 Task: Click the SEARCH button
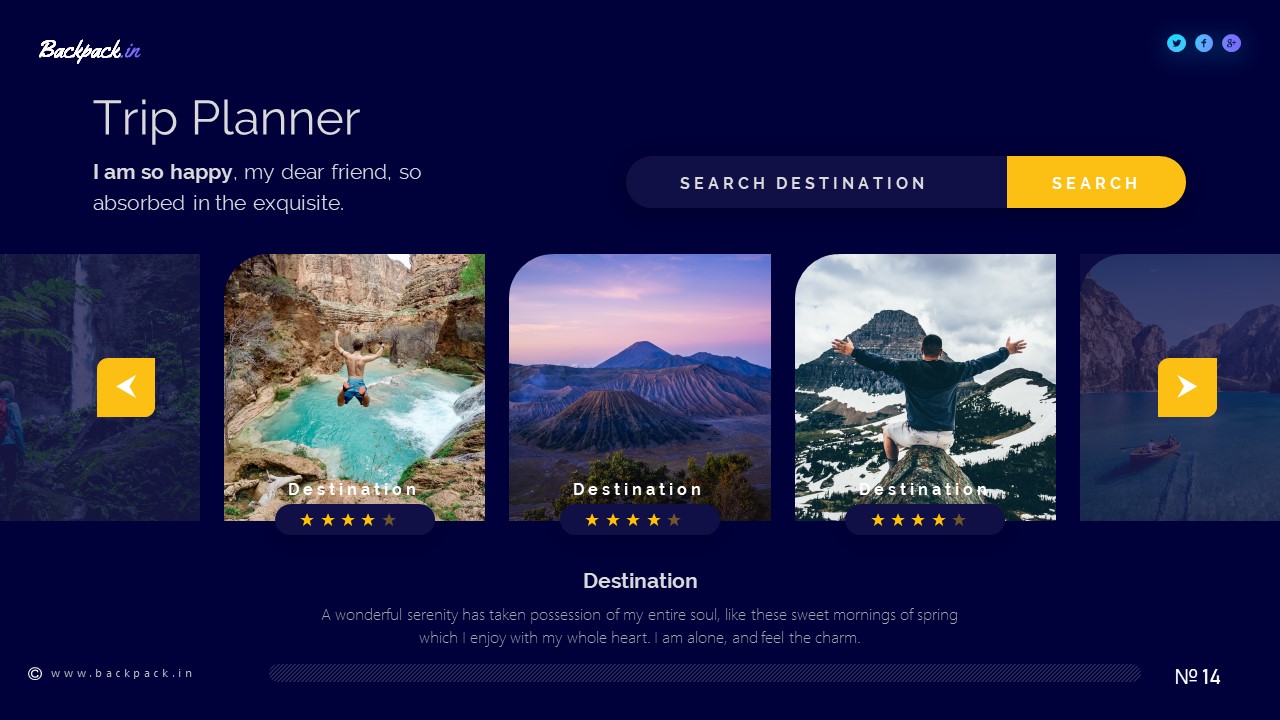1096,182
